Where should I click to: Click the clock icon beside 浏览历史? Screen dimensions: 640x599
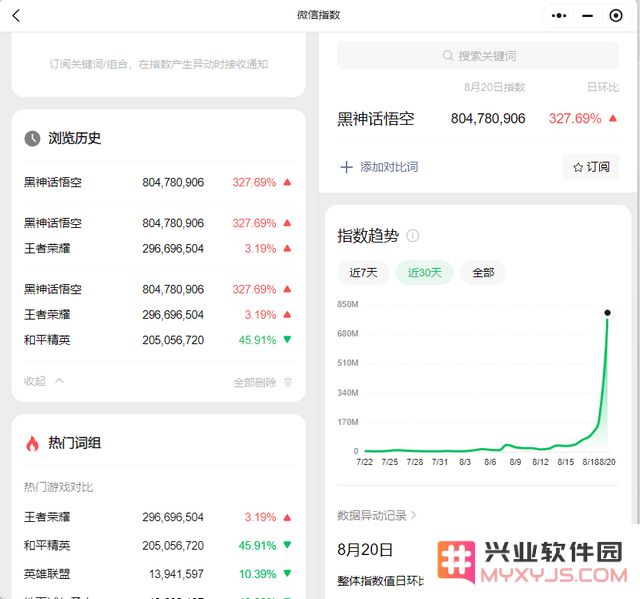click(x=32, y=138)
